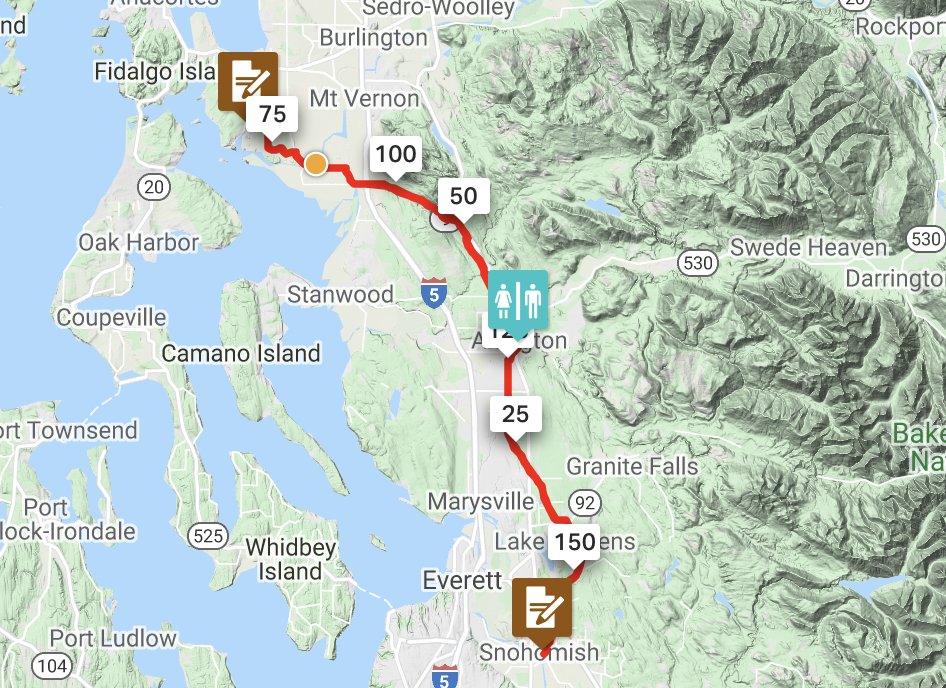Select the mile 75 distance marker

272,114
